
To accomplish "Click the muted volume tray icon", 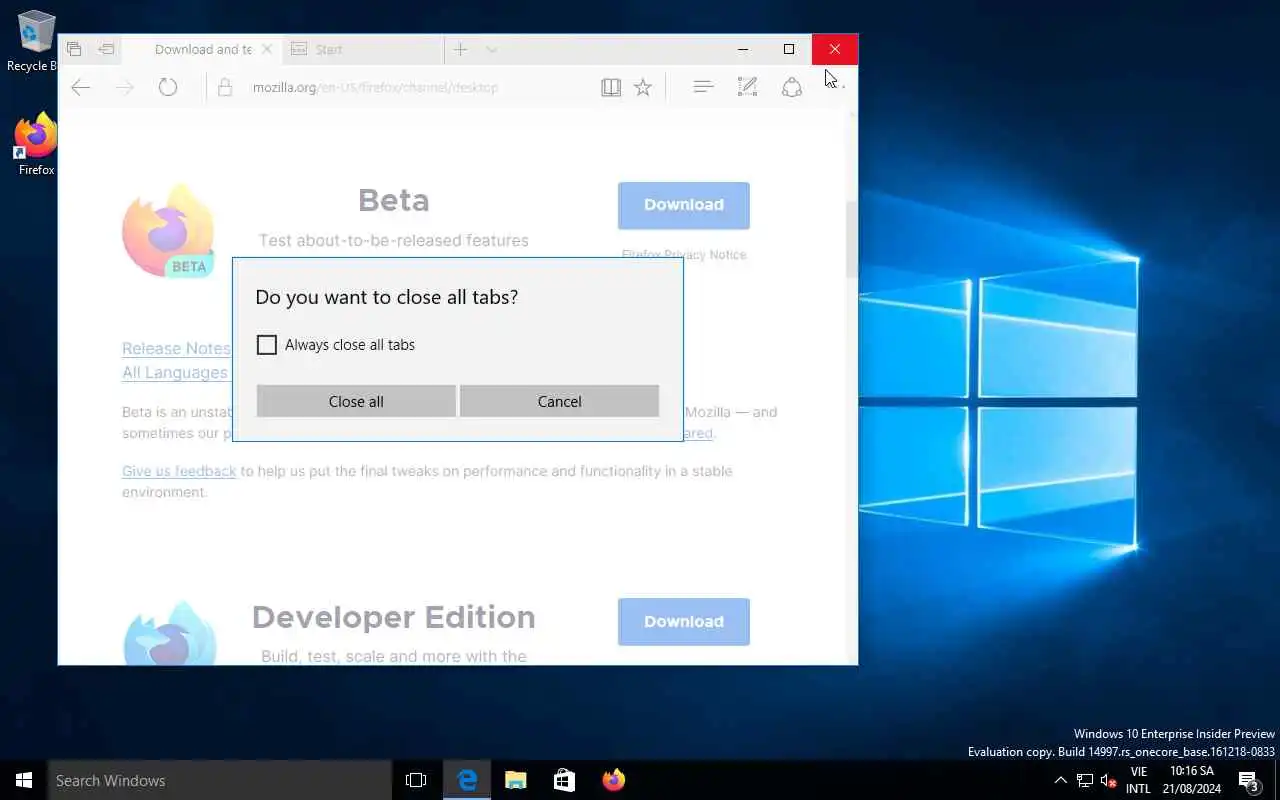I will click(x=1108, y=781).
